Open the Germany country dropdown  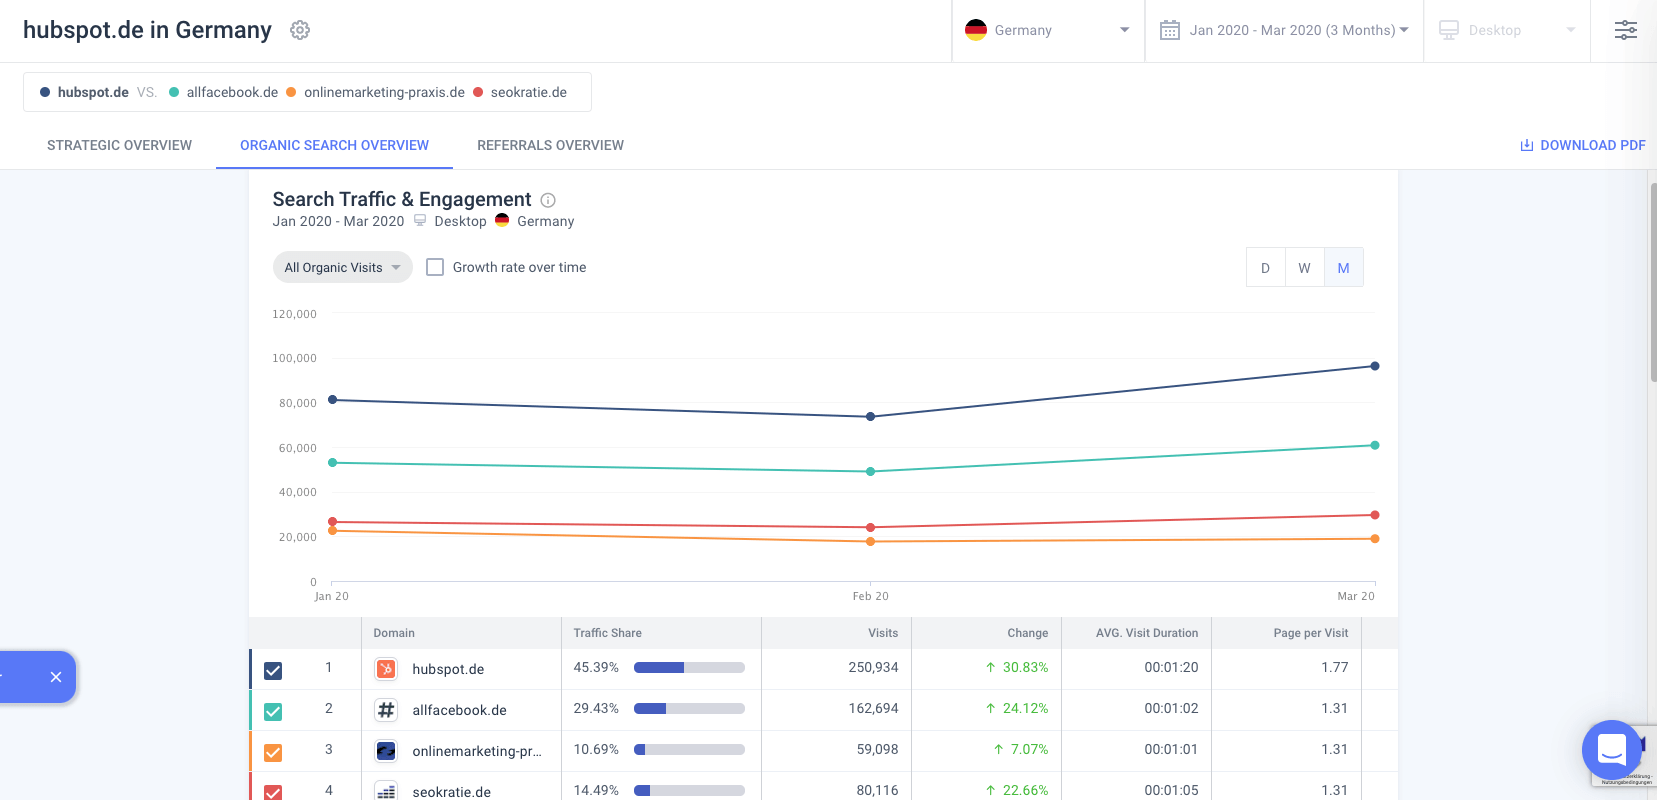(x=1048, y=30)
